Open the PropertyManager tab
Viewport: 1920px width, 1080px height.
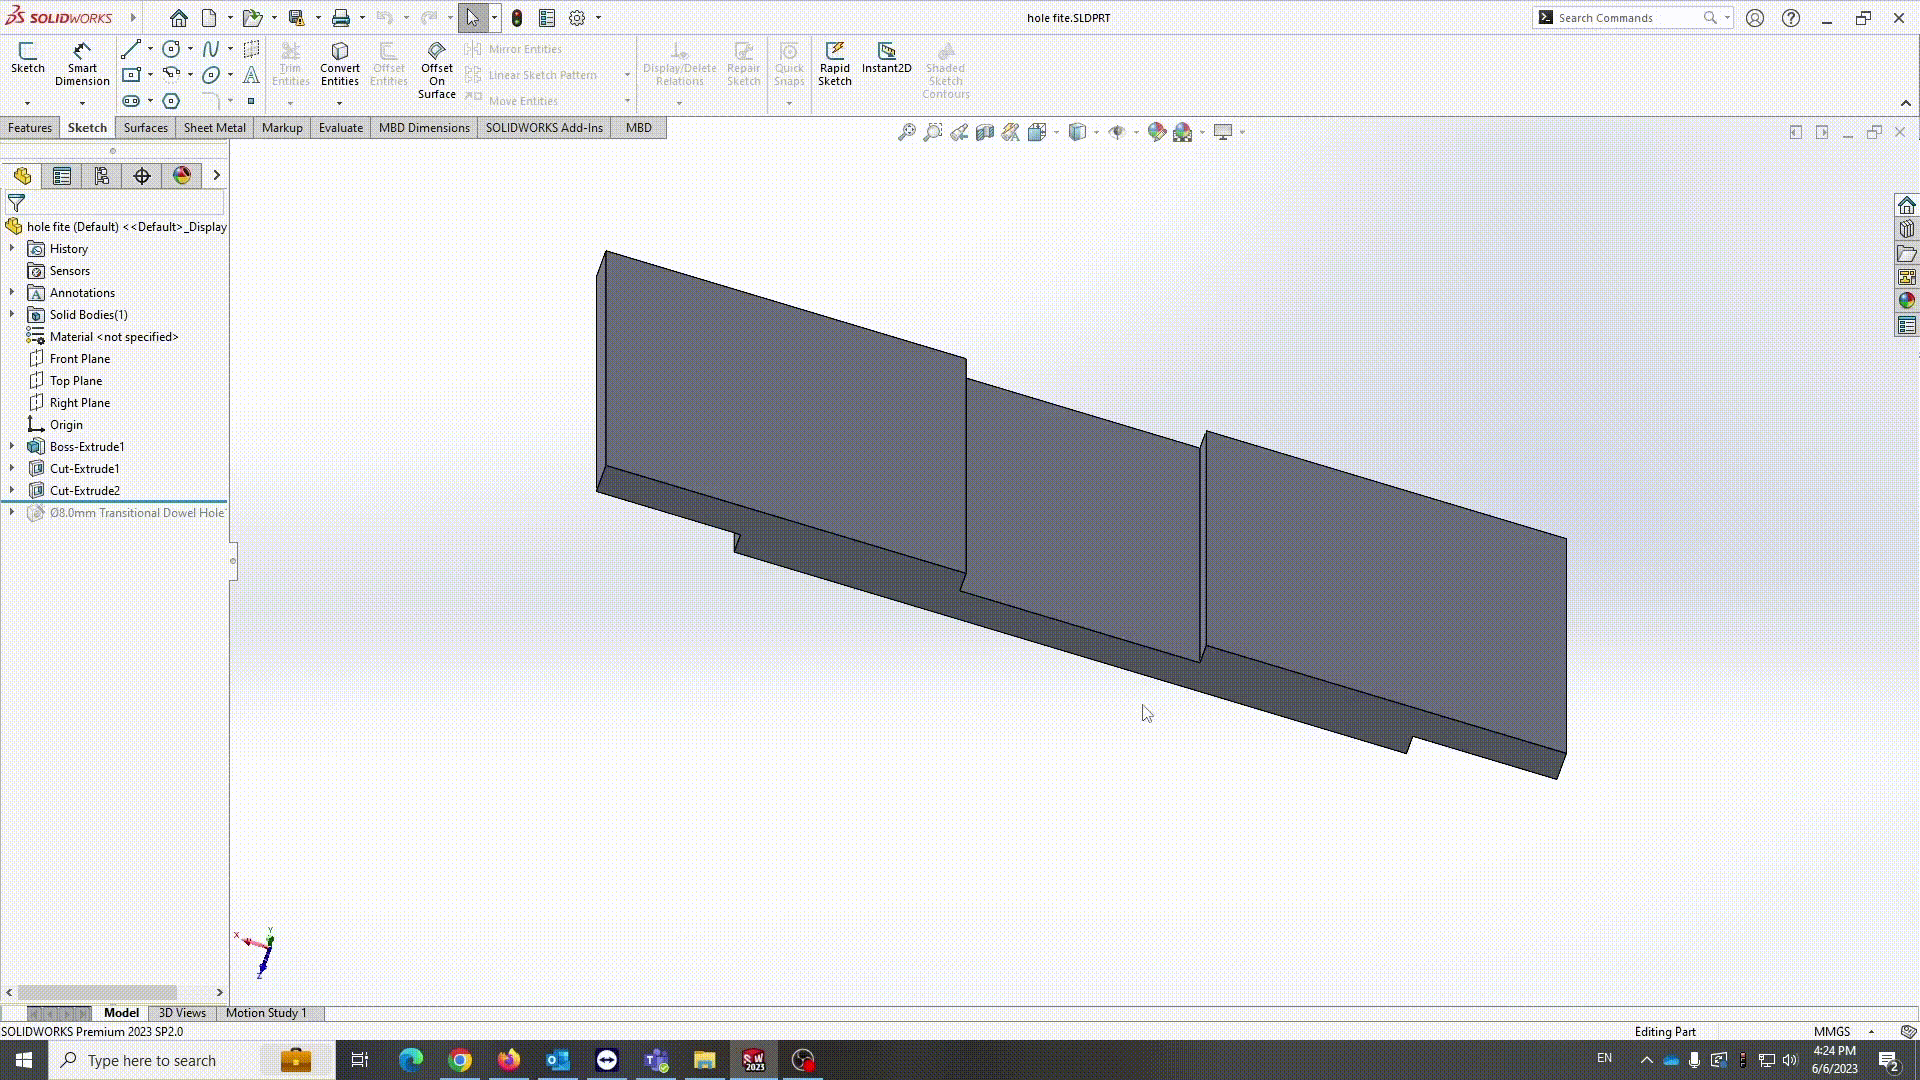coord(62,176)
